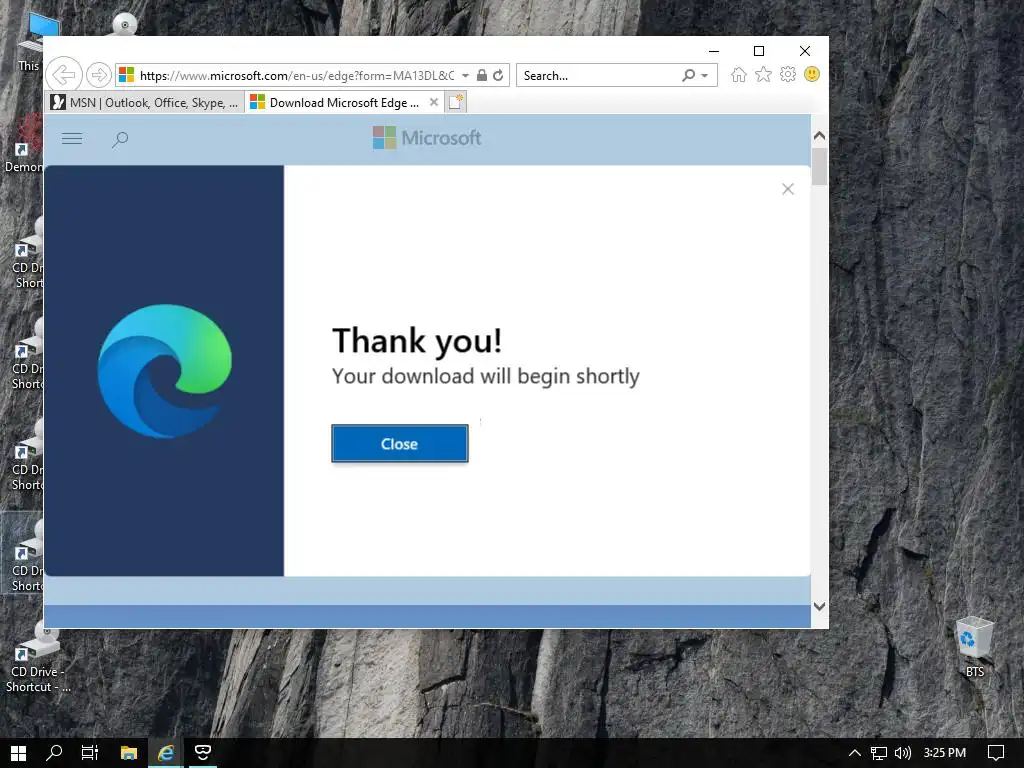The image size is (1024, 768).
Task: Click the Refresh icon in address bar
Action: point(498,75)
